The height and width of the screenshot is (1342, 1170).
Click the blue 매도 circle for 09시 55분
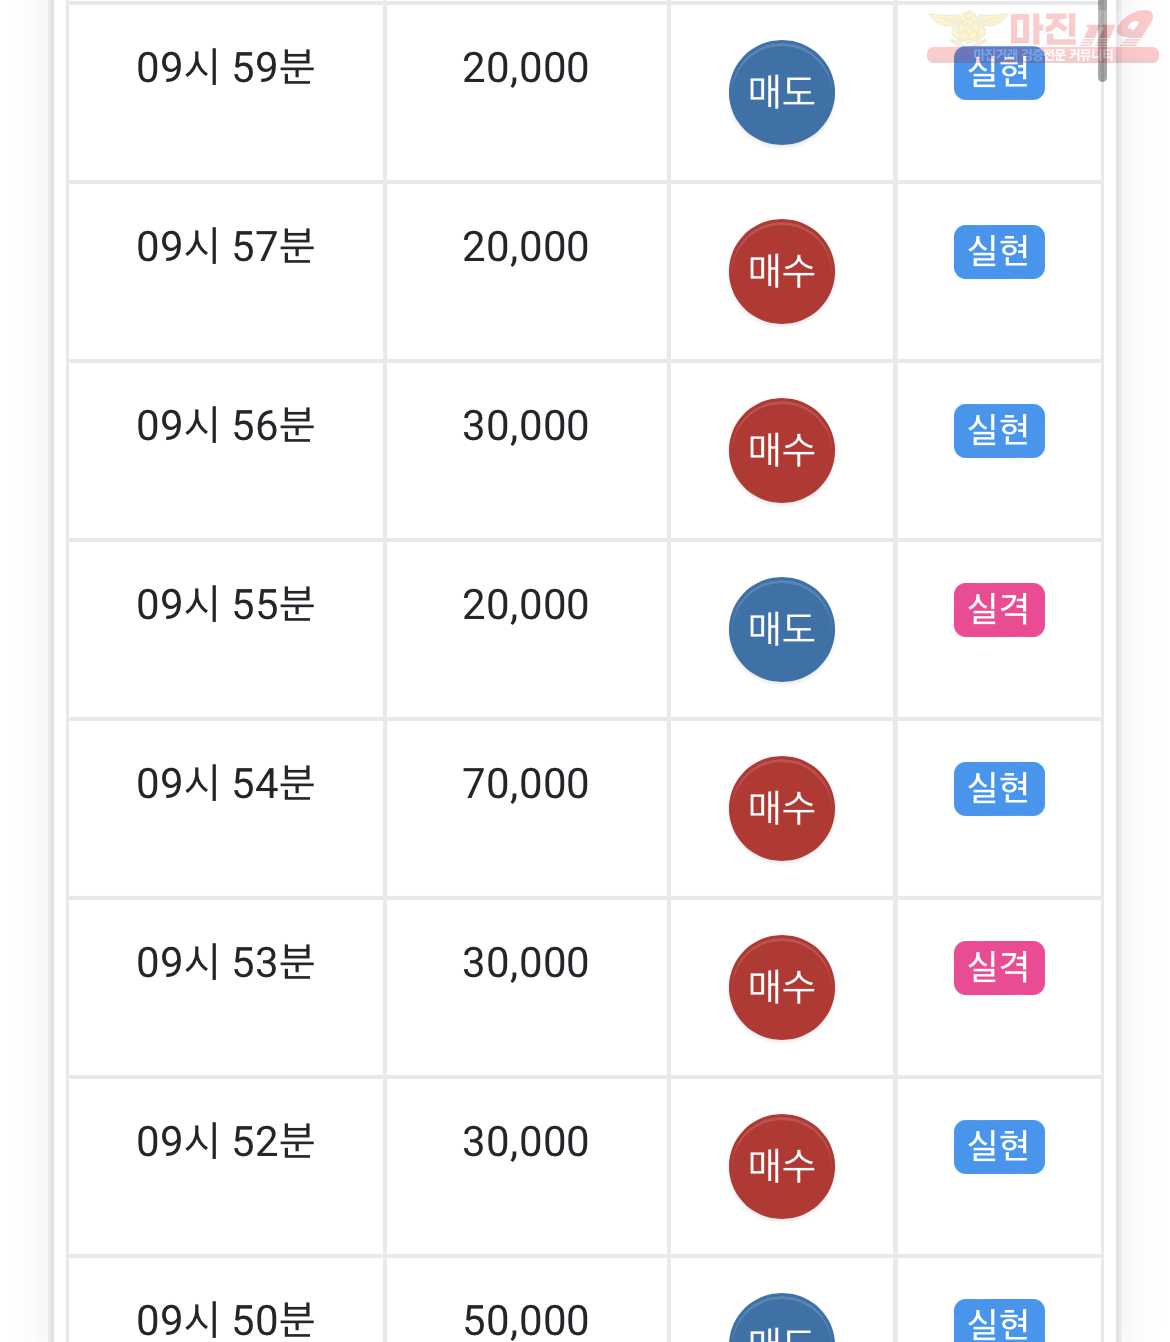pos(781,630)
